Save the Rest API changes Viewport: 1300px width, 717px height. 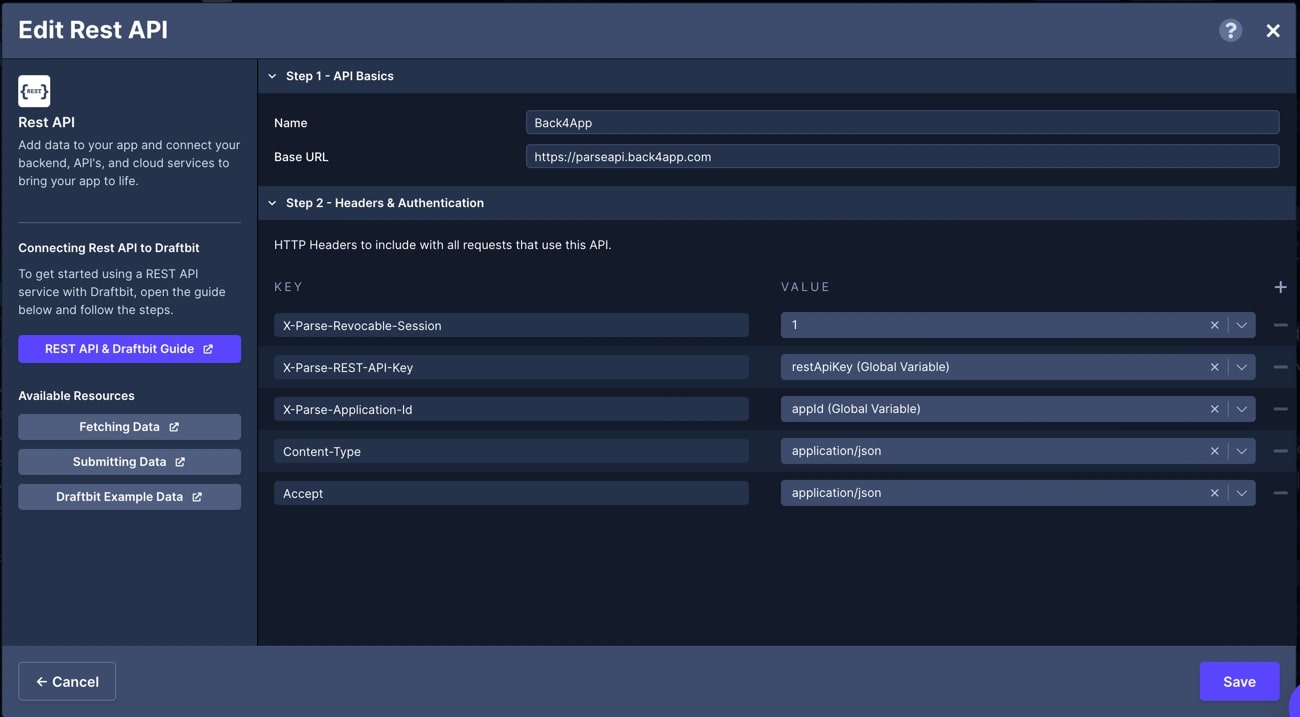coord(1239,681)
